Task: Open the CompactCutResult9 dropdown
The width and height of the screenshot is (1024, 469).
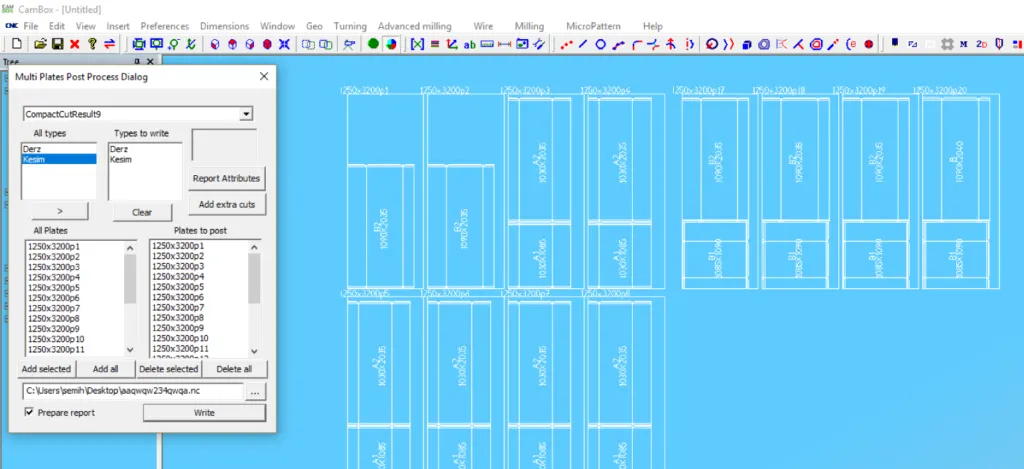Action: tap(246, 114)
